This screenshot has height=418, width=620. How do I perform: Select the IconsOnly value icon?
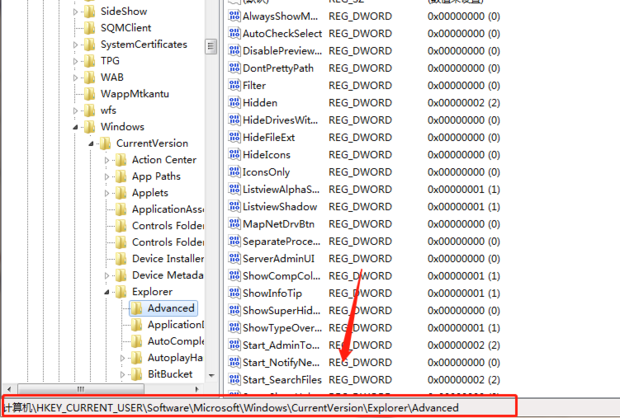[234, 172]
